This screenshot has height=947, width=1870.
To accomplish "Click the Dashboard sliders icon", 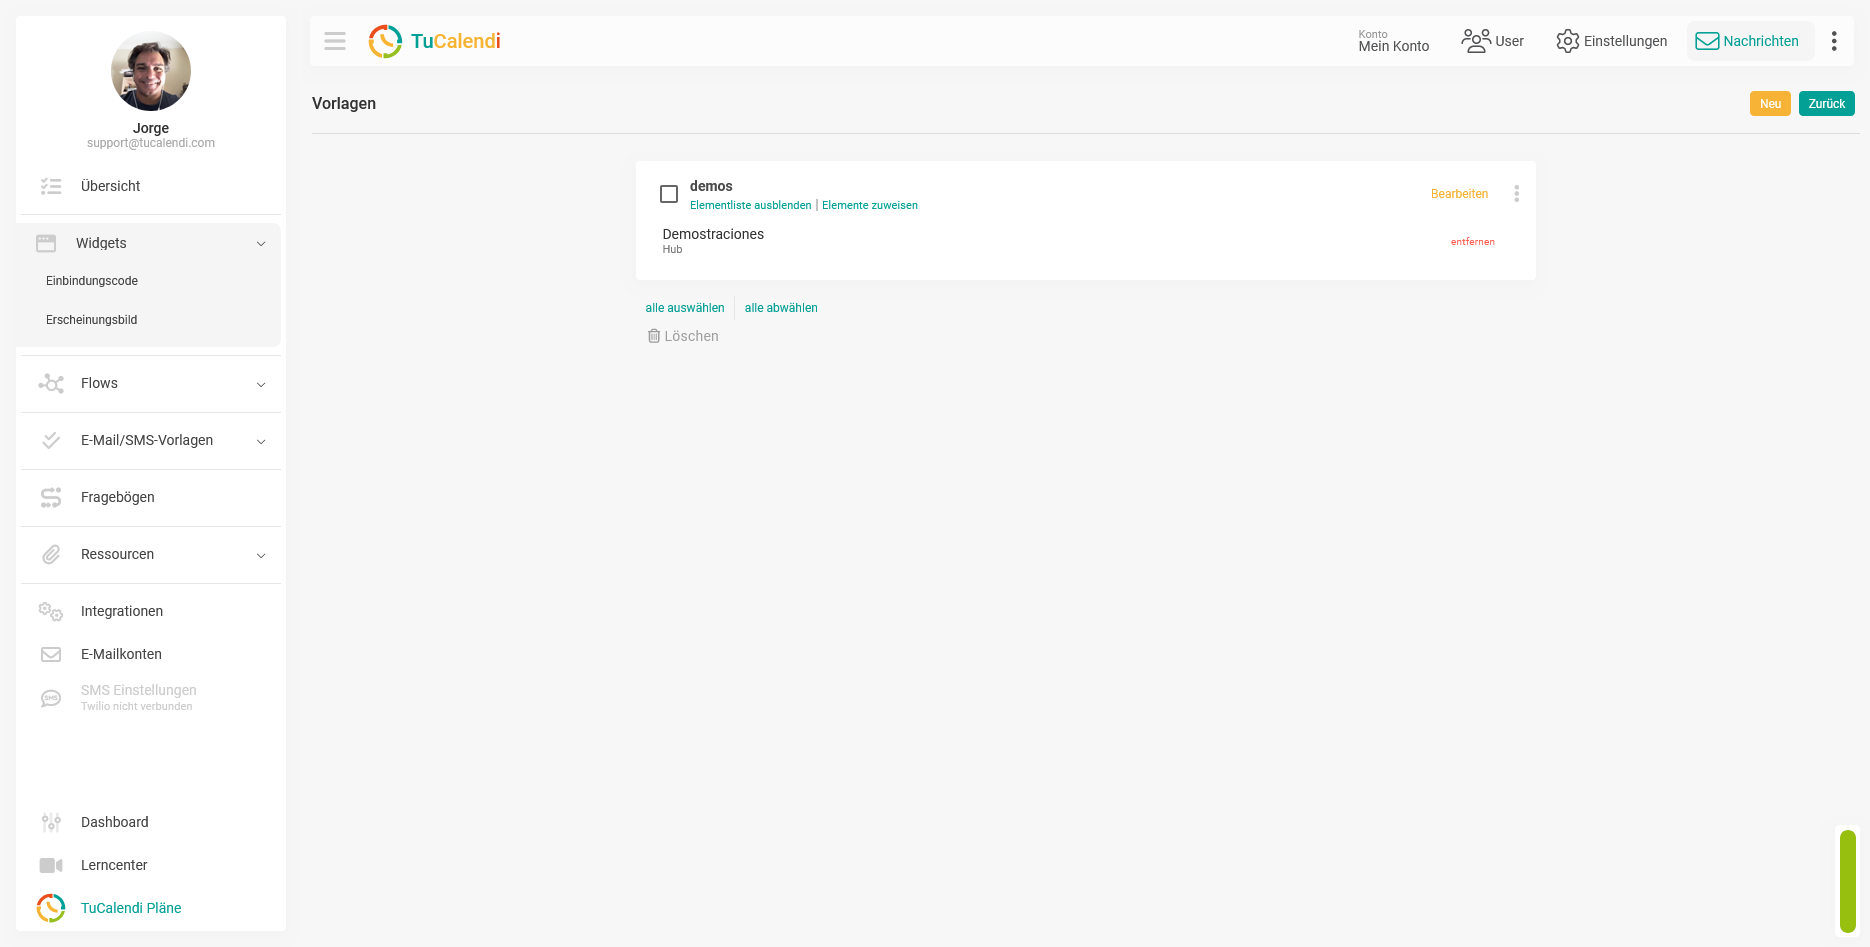I will pos(51,822).
